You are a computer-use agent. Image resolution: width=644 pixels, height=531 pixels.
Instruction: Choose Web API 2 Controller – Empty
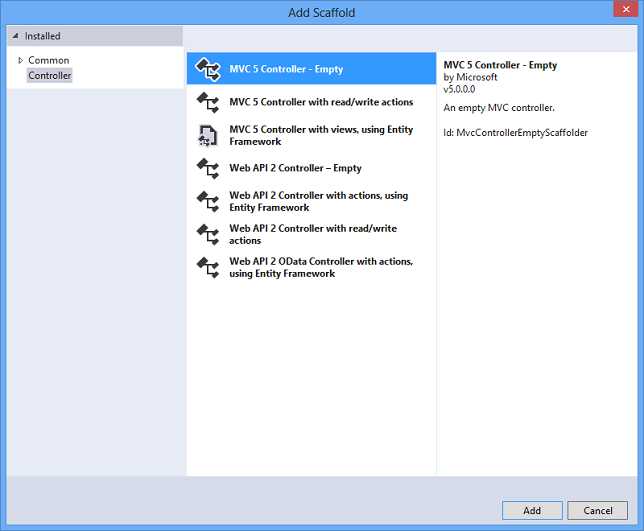311,168
